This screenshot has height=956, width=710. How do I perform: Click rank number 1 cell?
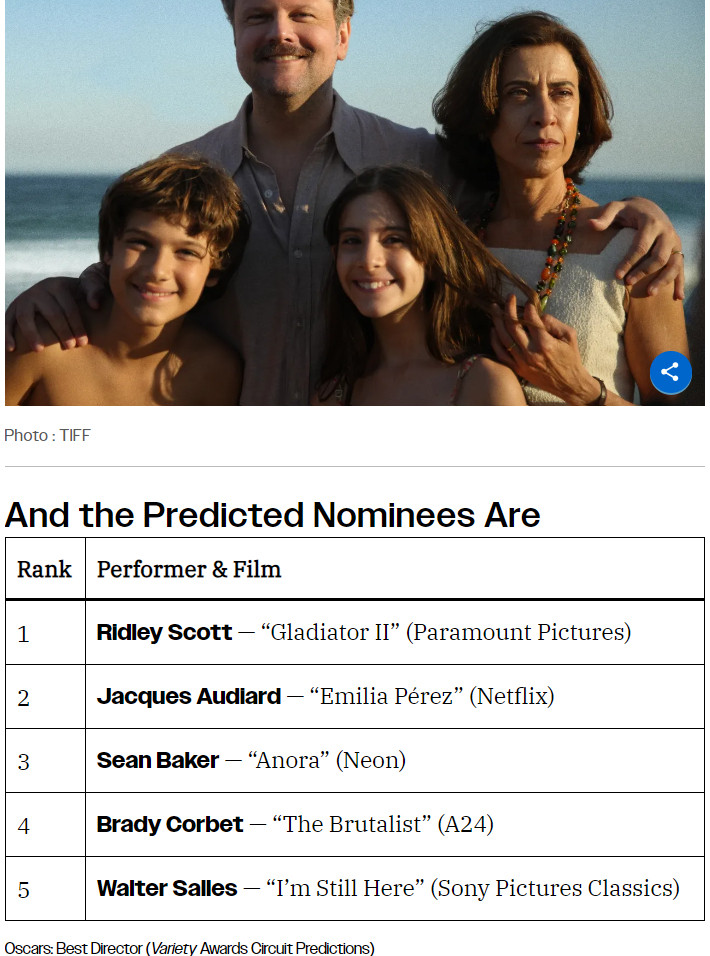45,633
